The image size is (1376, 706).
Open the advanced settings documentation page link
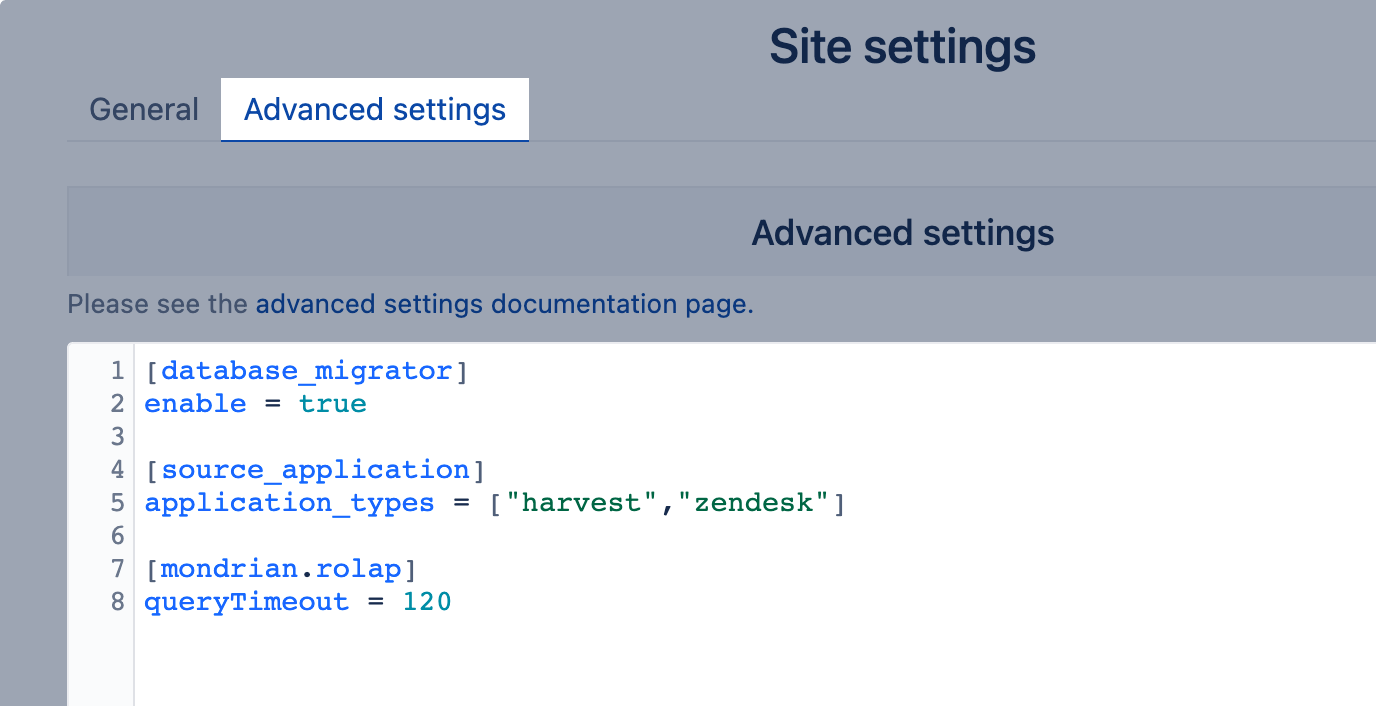(x=500, y=304)
